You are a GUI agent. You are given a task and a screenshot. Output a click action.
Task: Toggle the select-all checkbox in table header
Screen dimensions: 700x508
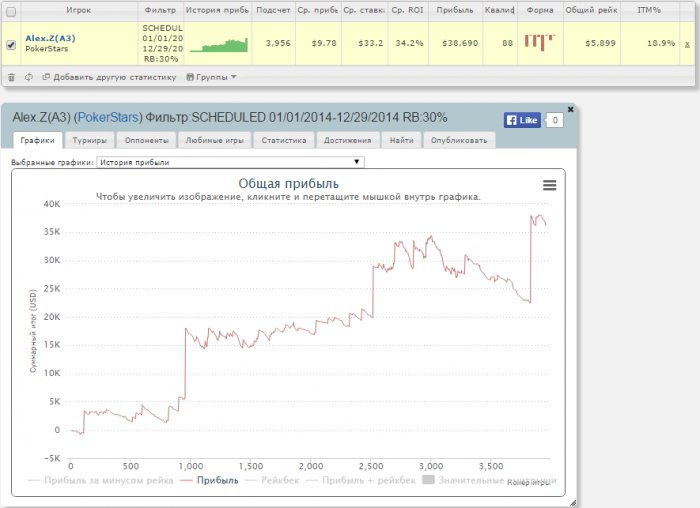pos(11,12)
